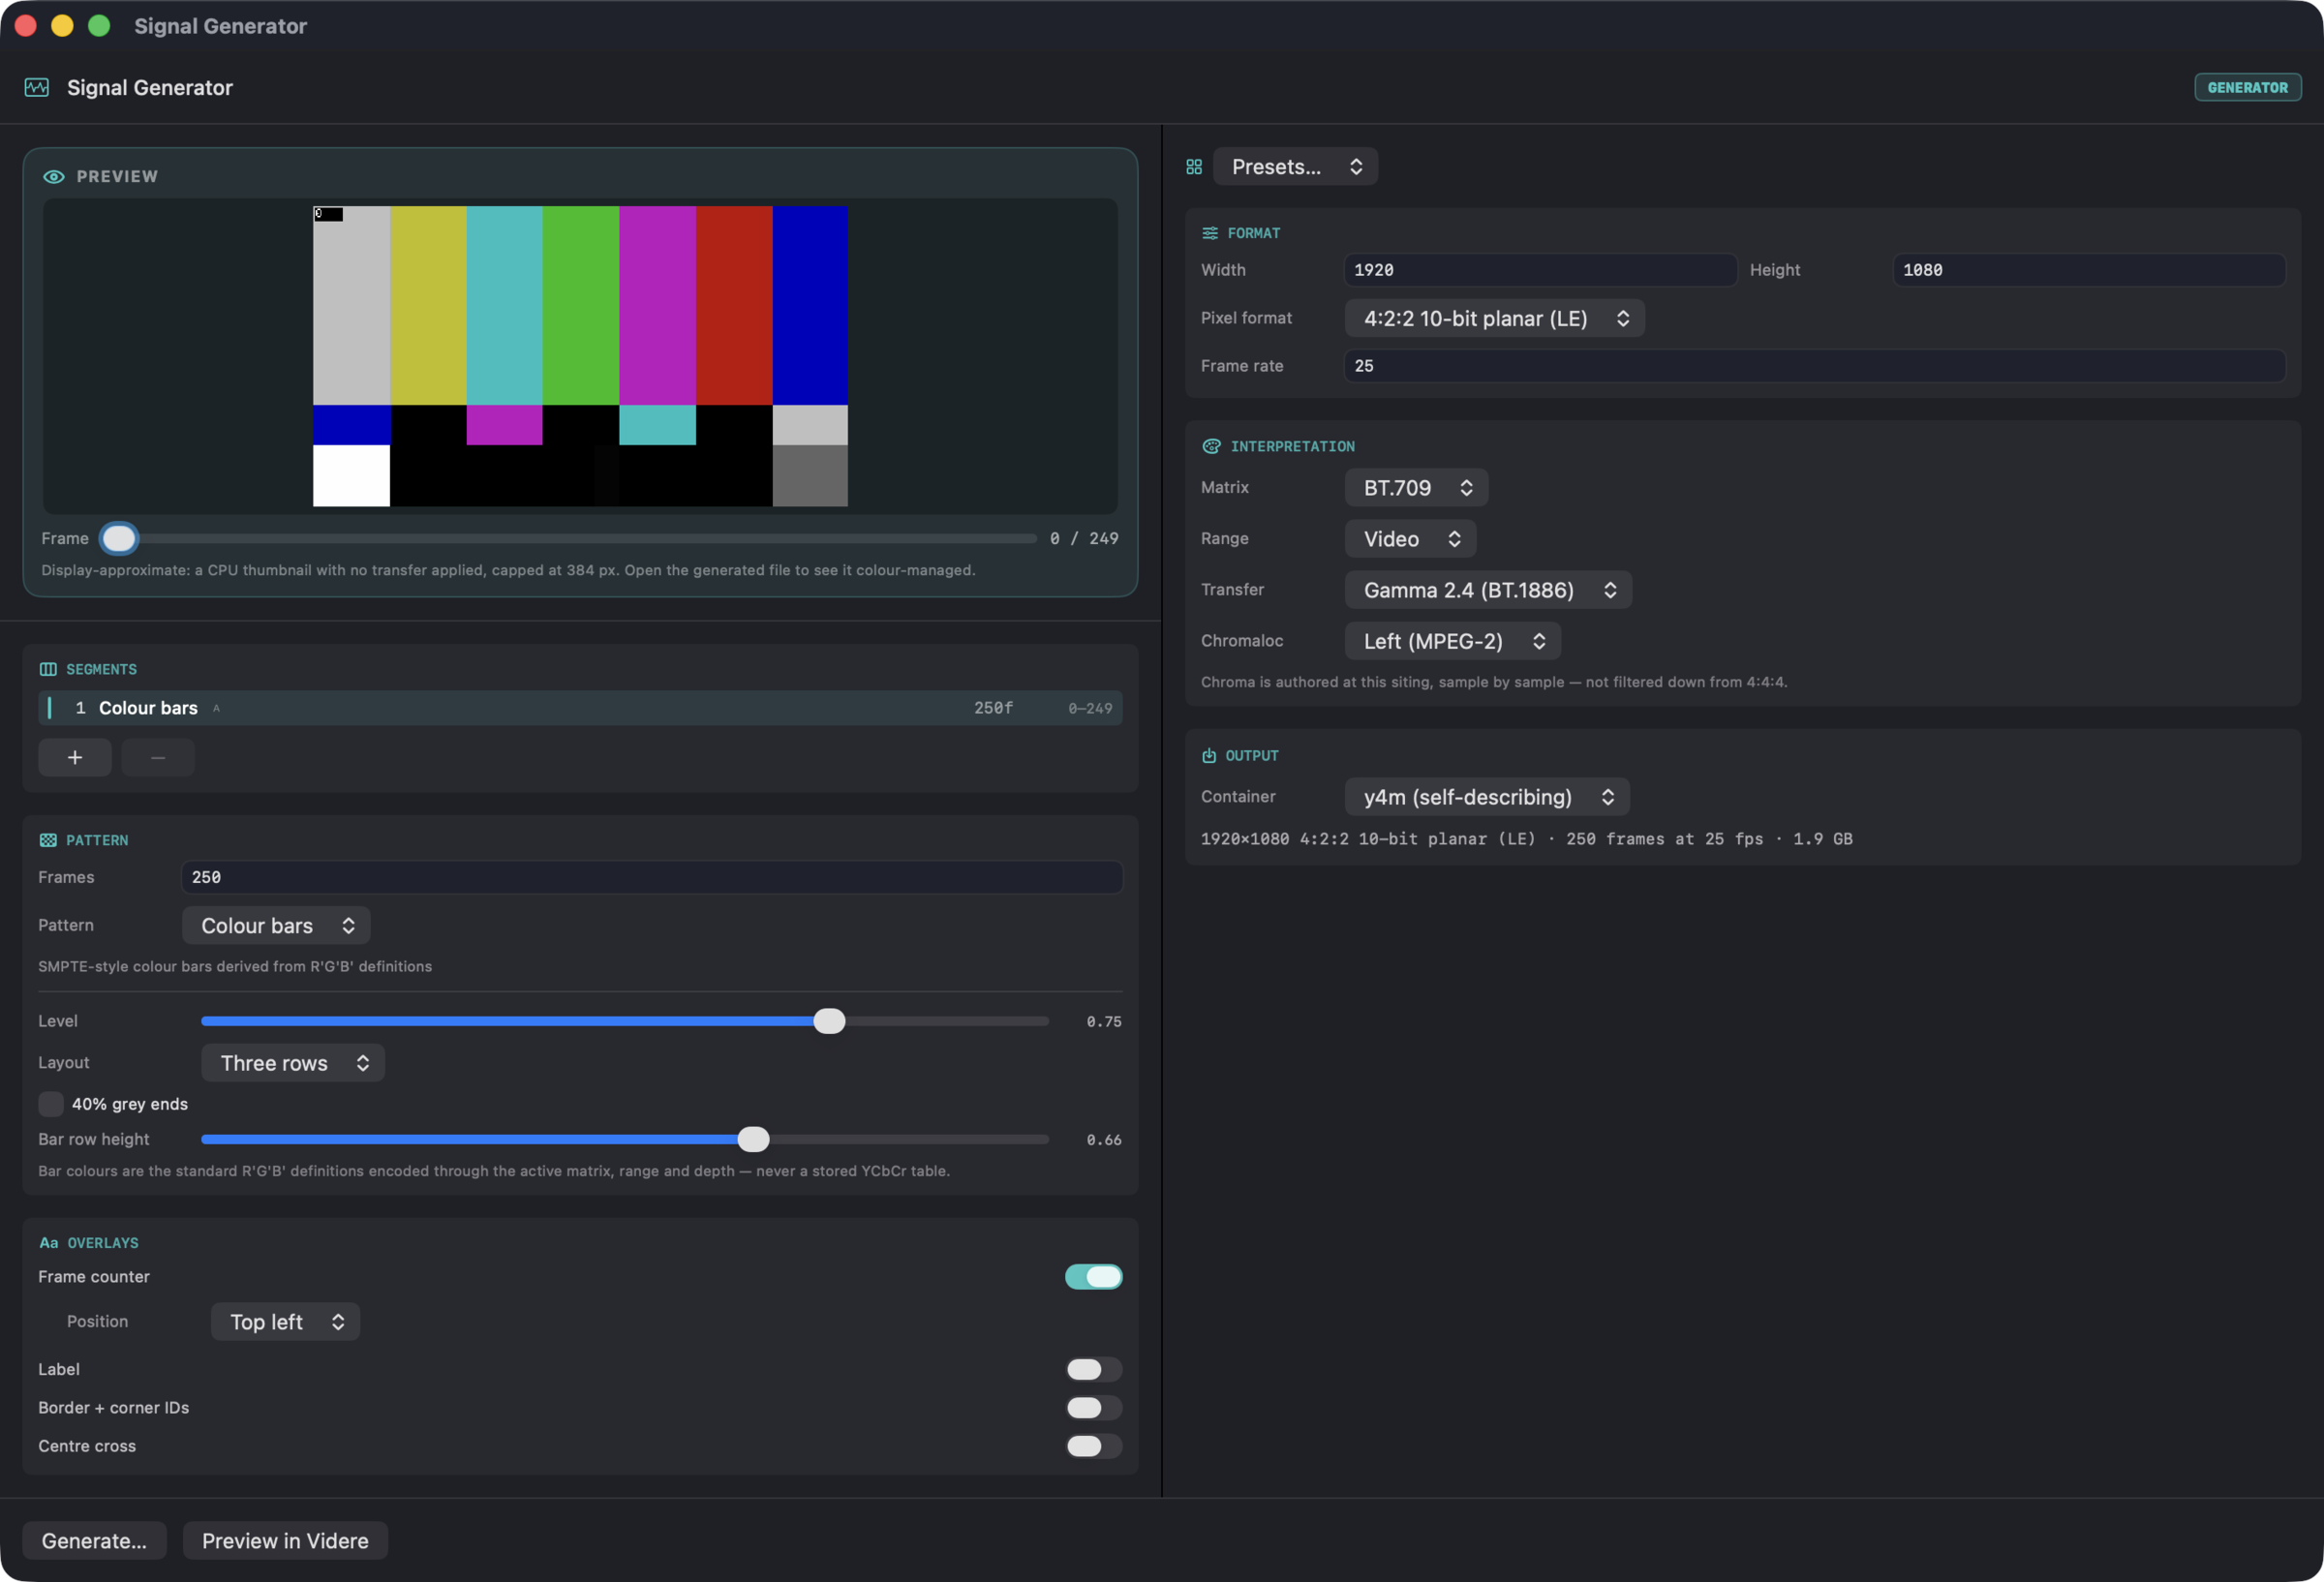Click the Frame slider thumb

pos(119,538)
